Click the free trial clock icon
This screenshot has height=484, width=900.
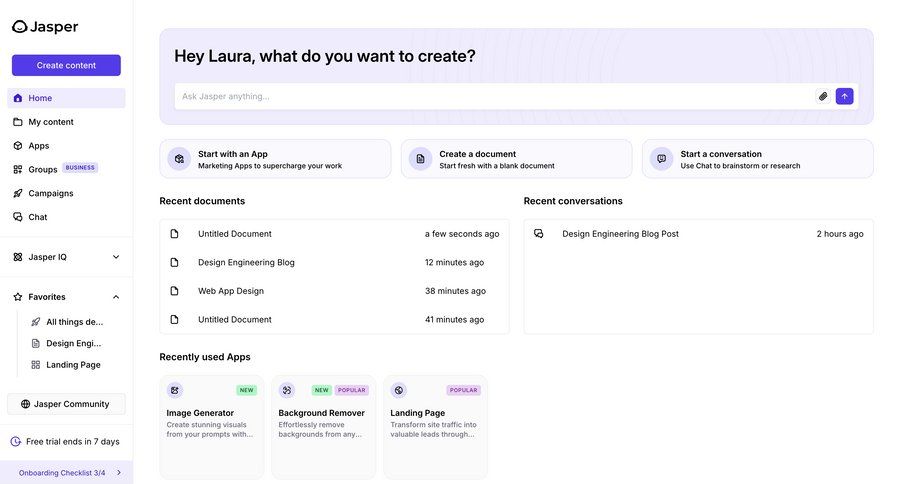point(15,442)
